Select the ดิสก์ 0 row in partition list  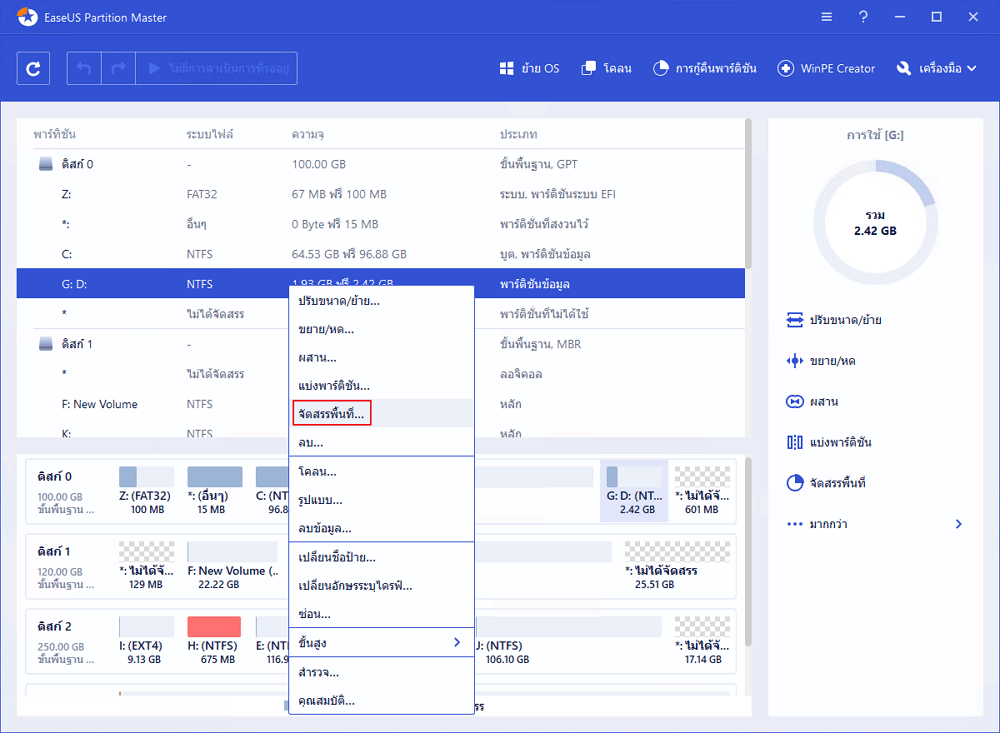[x=381, y=164]
